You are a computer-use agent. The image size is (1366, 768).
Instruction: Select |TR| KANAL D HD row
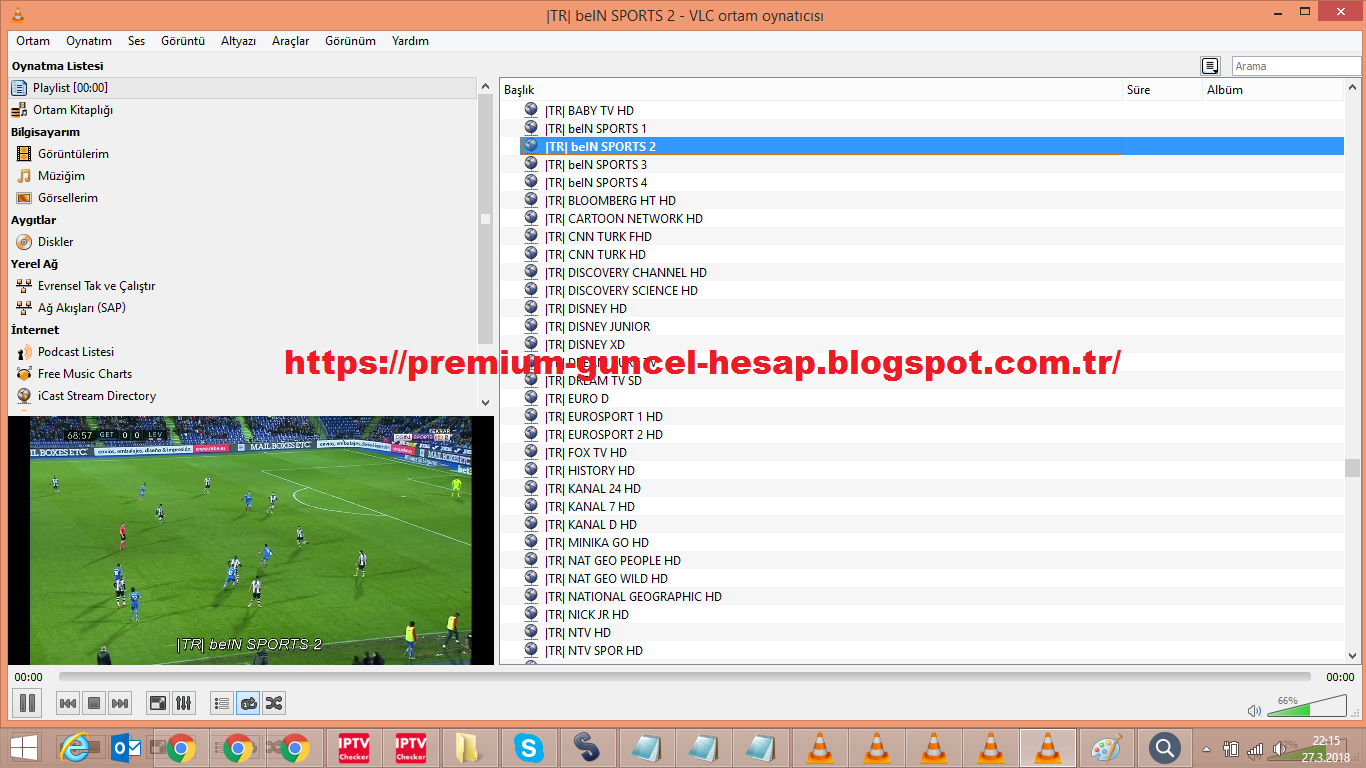tap(922, 524)
